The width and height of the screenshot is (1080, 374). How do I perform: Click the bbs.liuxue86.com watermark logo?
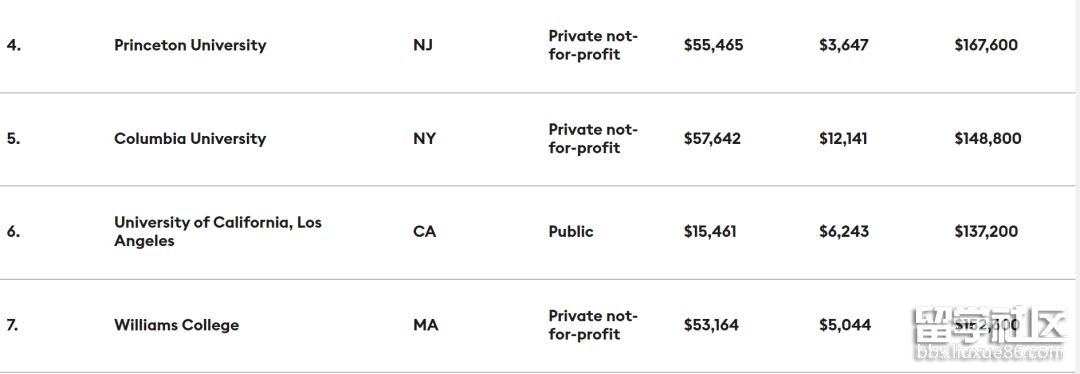990,334
